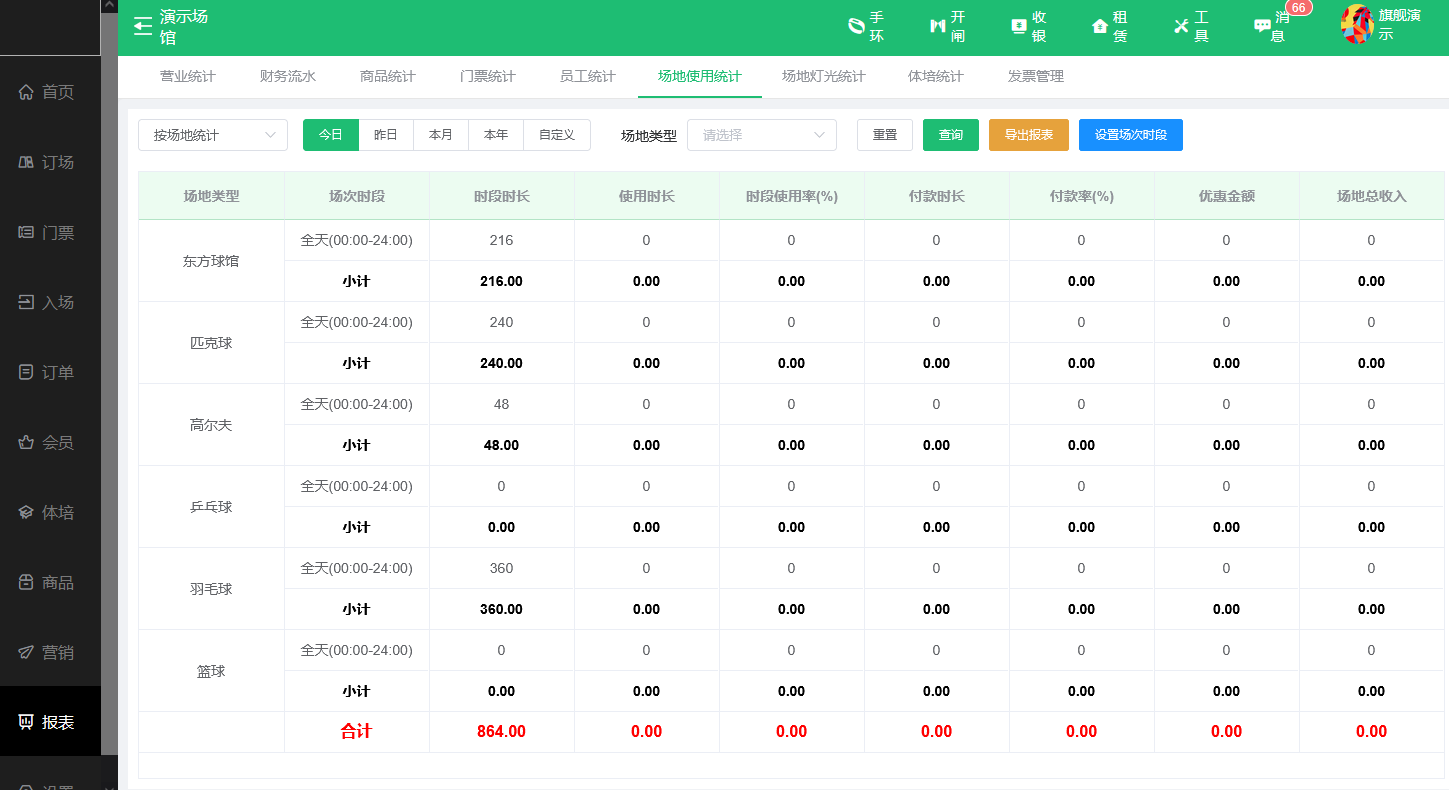Screen dimensions: 1449x790
Task: Open the tools (工具) icon
Action: tap(1181, 26)
